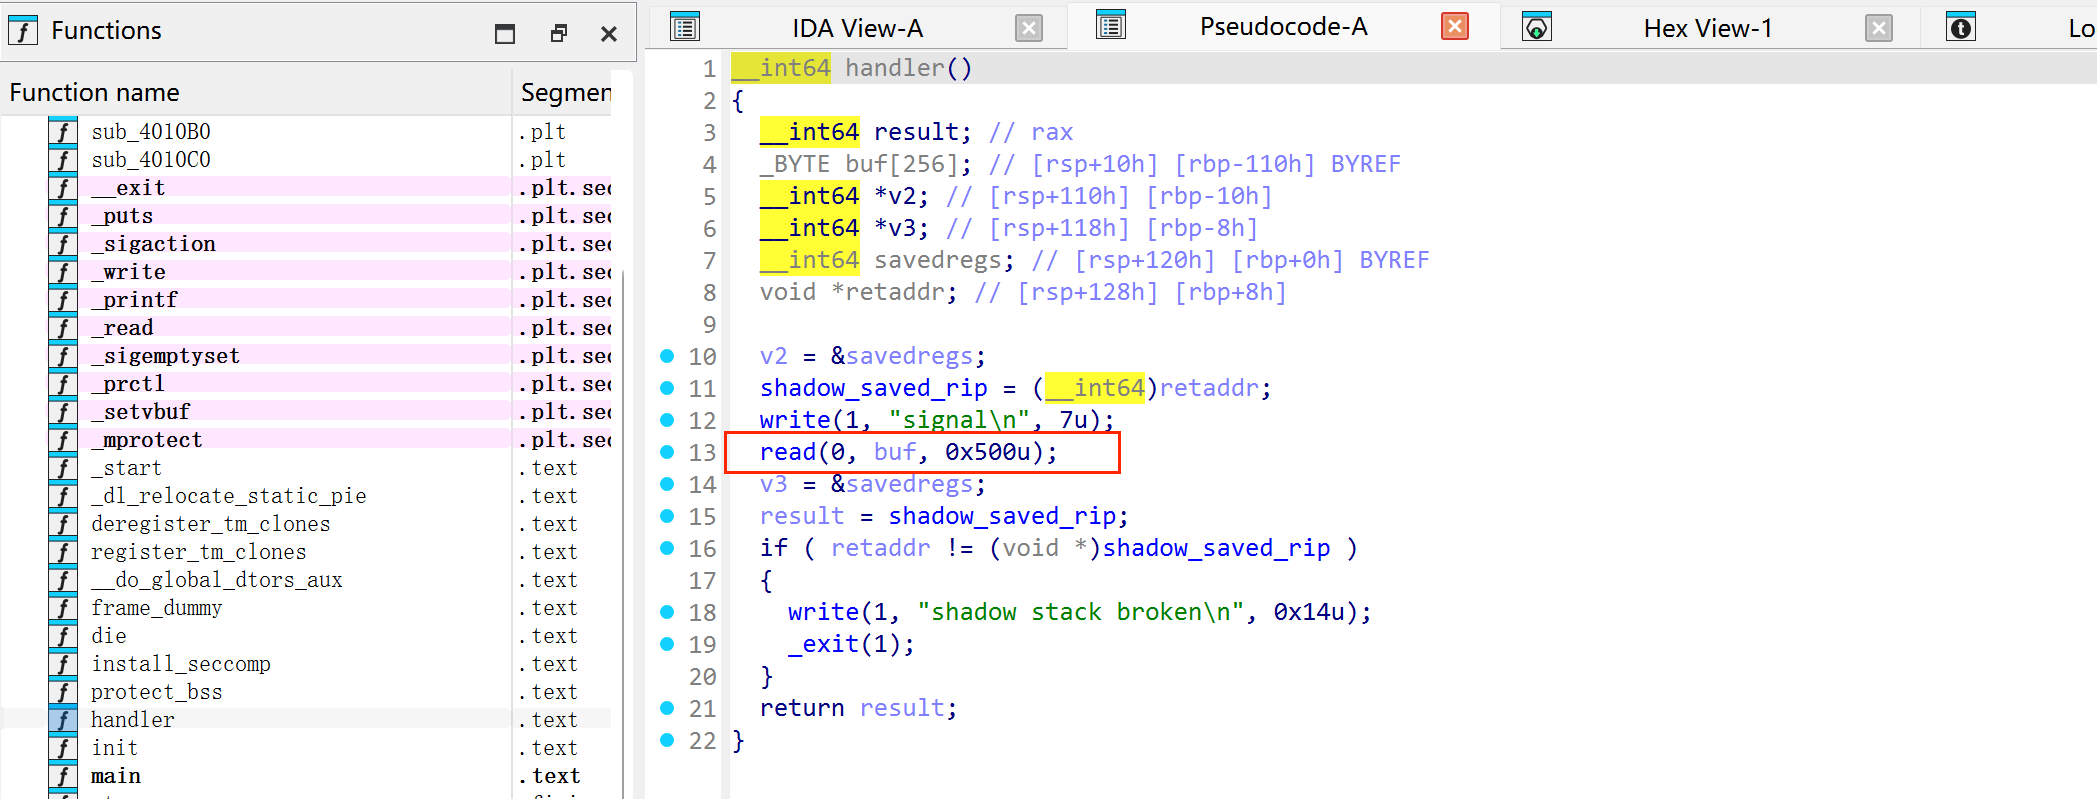2097x799 pixels.
Task: Click the "signal\n" string on line 12
Action: click(959, 420)
